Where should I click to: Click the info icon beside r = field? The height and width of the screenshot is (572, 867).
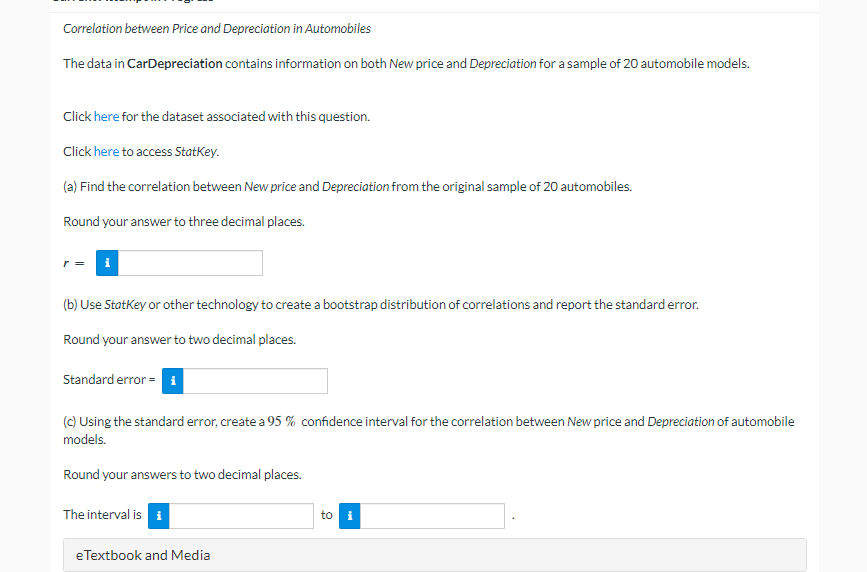point(107,263)
